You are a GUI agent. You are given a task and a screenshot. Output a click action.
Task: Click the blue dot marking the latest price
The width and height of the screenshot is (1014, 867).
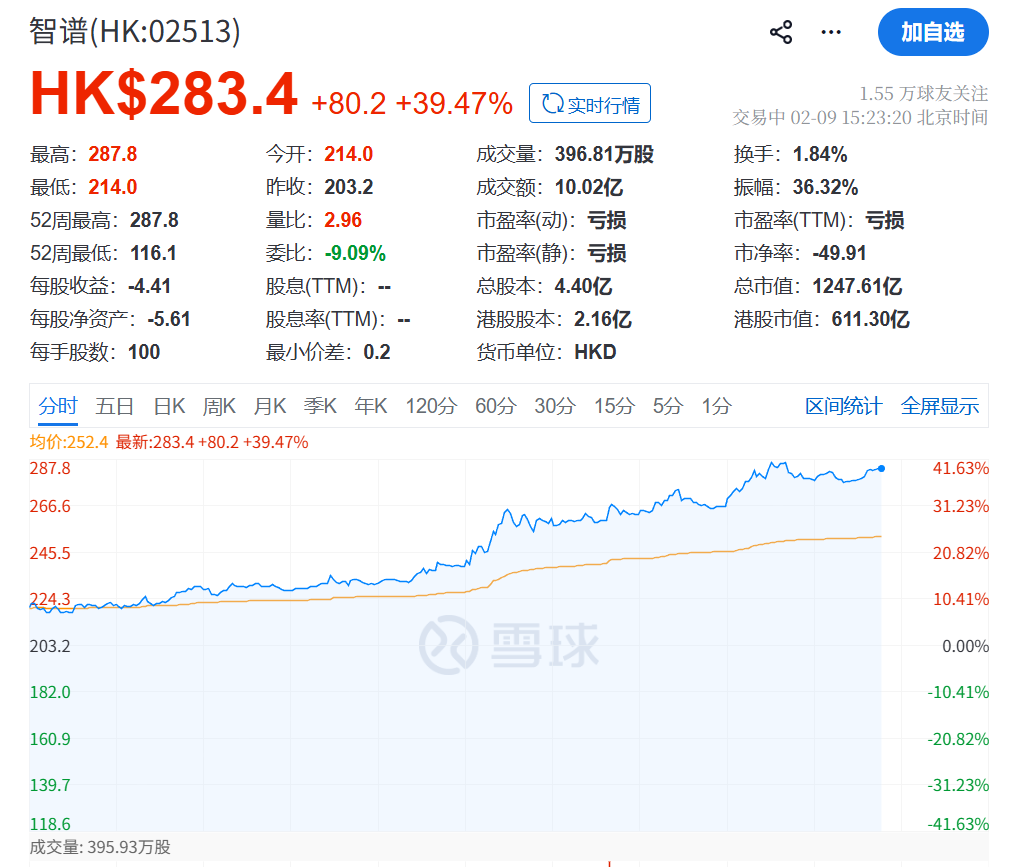click(x=881, y=467)
